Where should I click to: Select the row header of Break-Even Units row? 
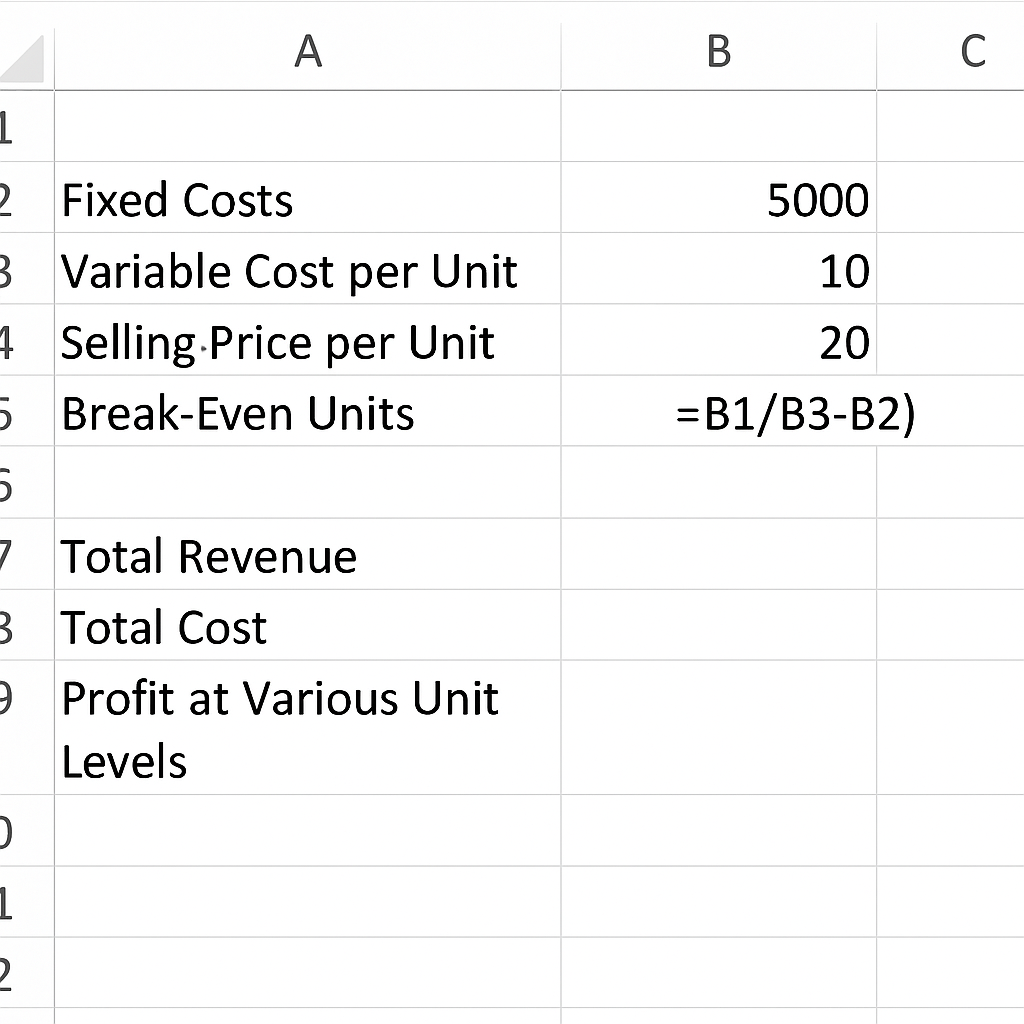[20, 413]
